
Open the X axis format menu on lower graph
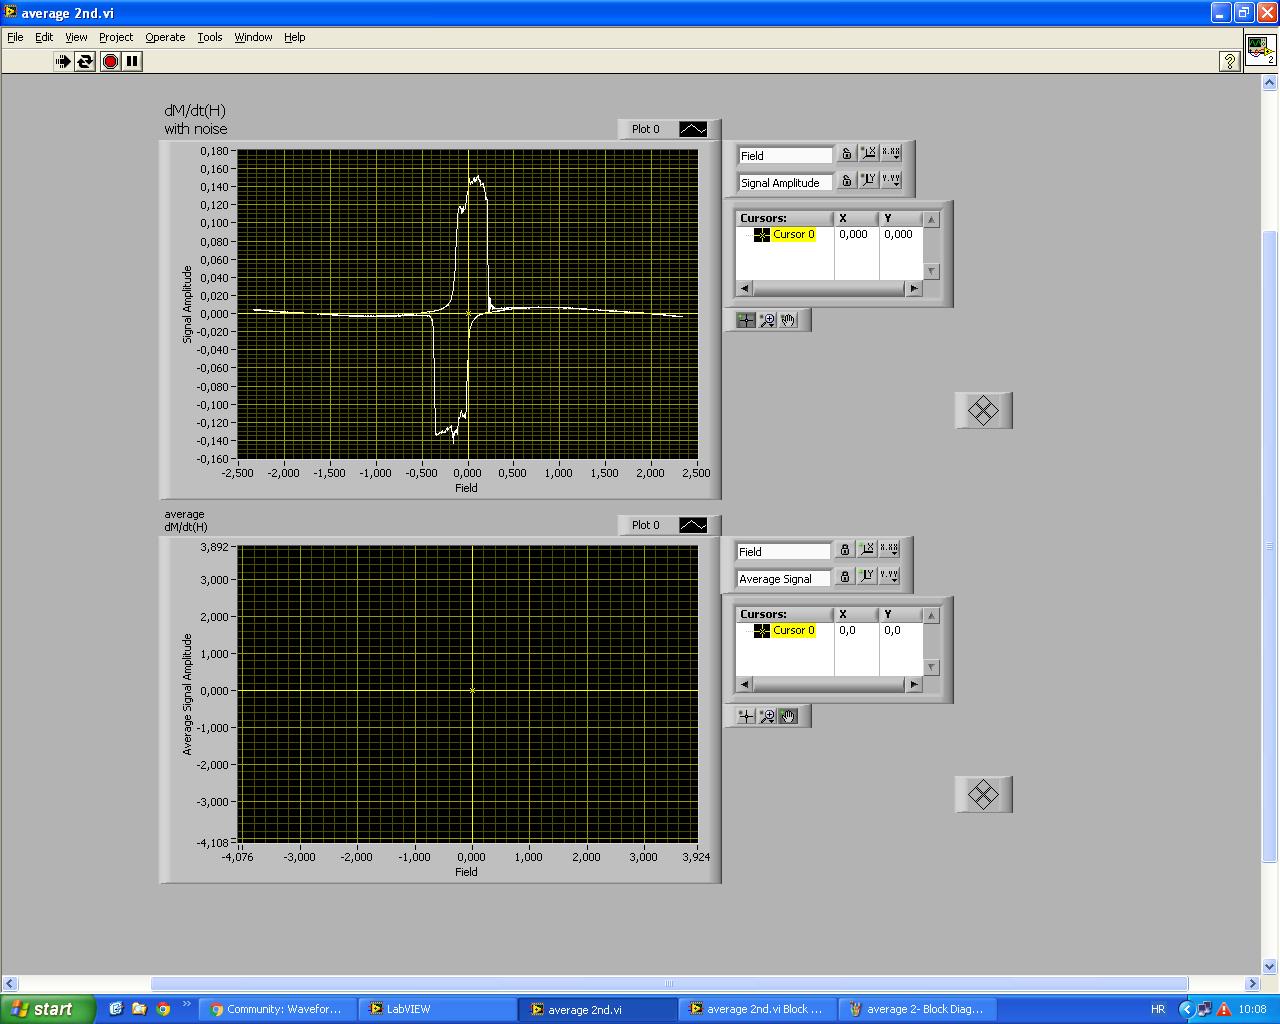tap(888, 550)
